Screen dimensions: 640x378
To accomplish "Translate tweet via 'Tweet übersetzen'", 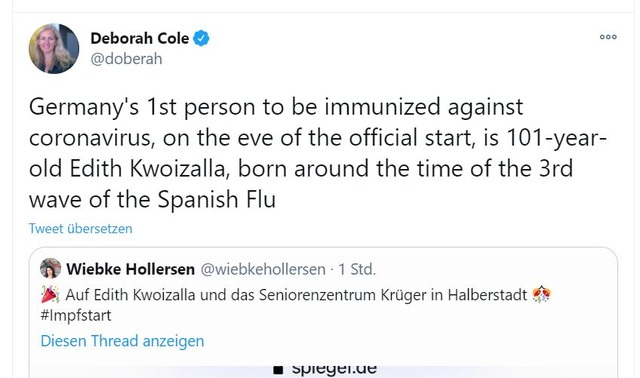I will (x=80, y=228).
